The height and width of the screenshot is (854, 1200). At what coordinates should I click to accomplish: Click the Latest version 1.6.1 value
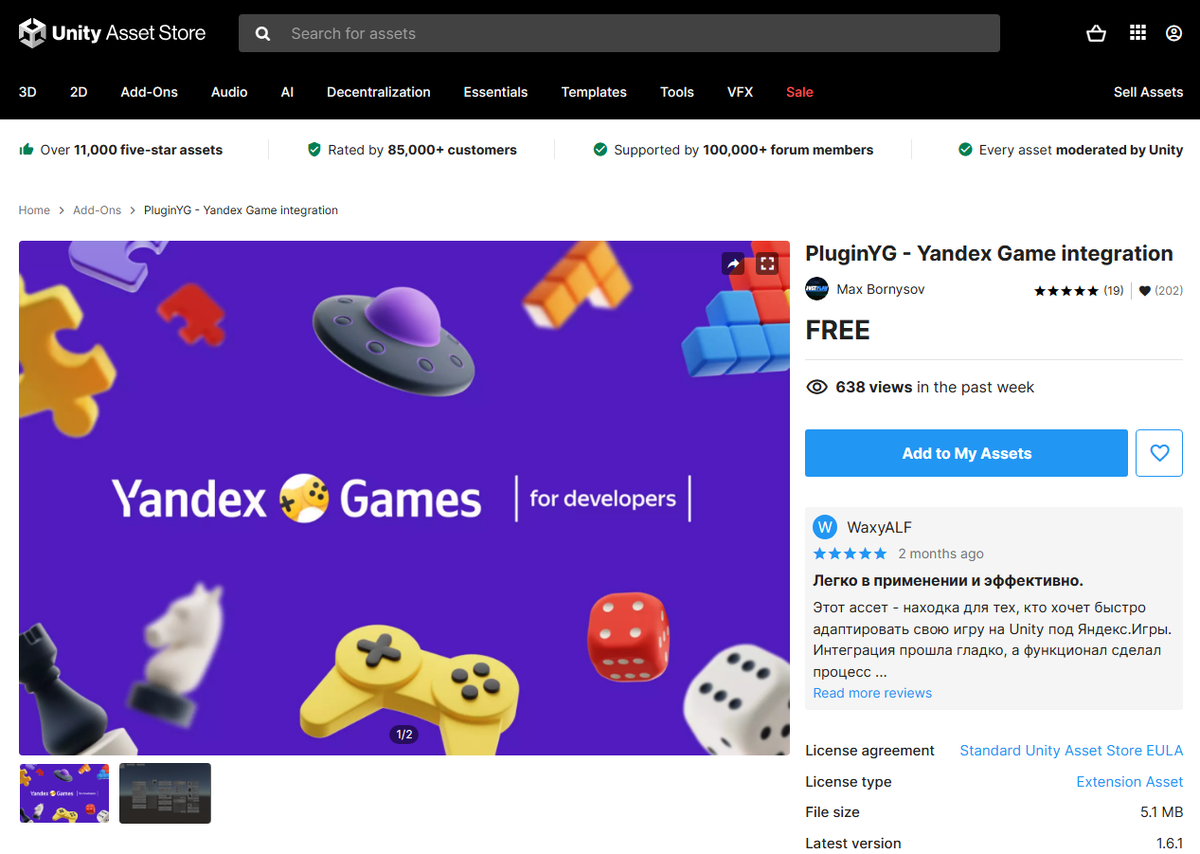coord(1169,843)
